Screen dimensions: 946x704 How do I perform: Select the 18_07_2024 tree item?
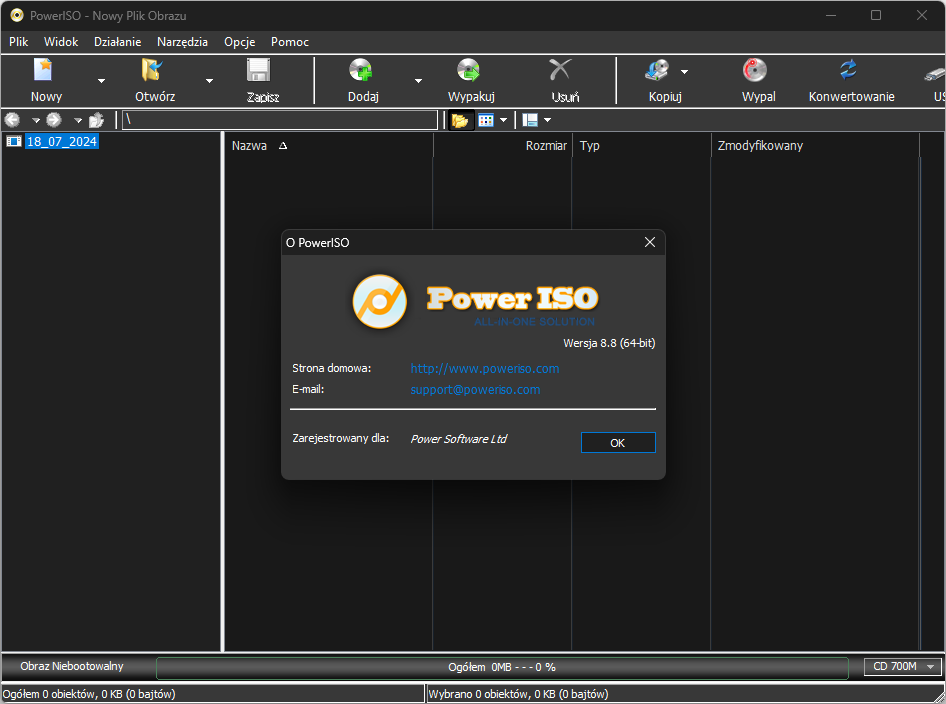tap(62, 142)
